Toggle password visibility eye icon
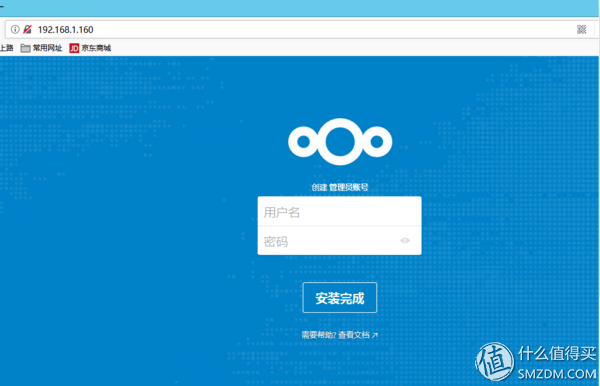 405,241
